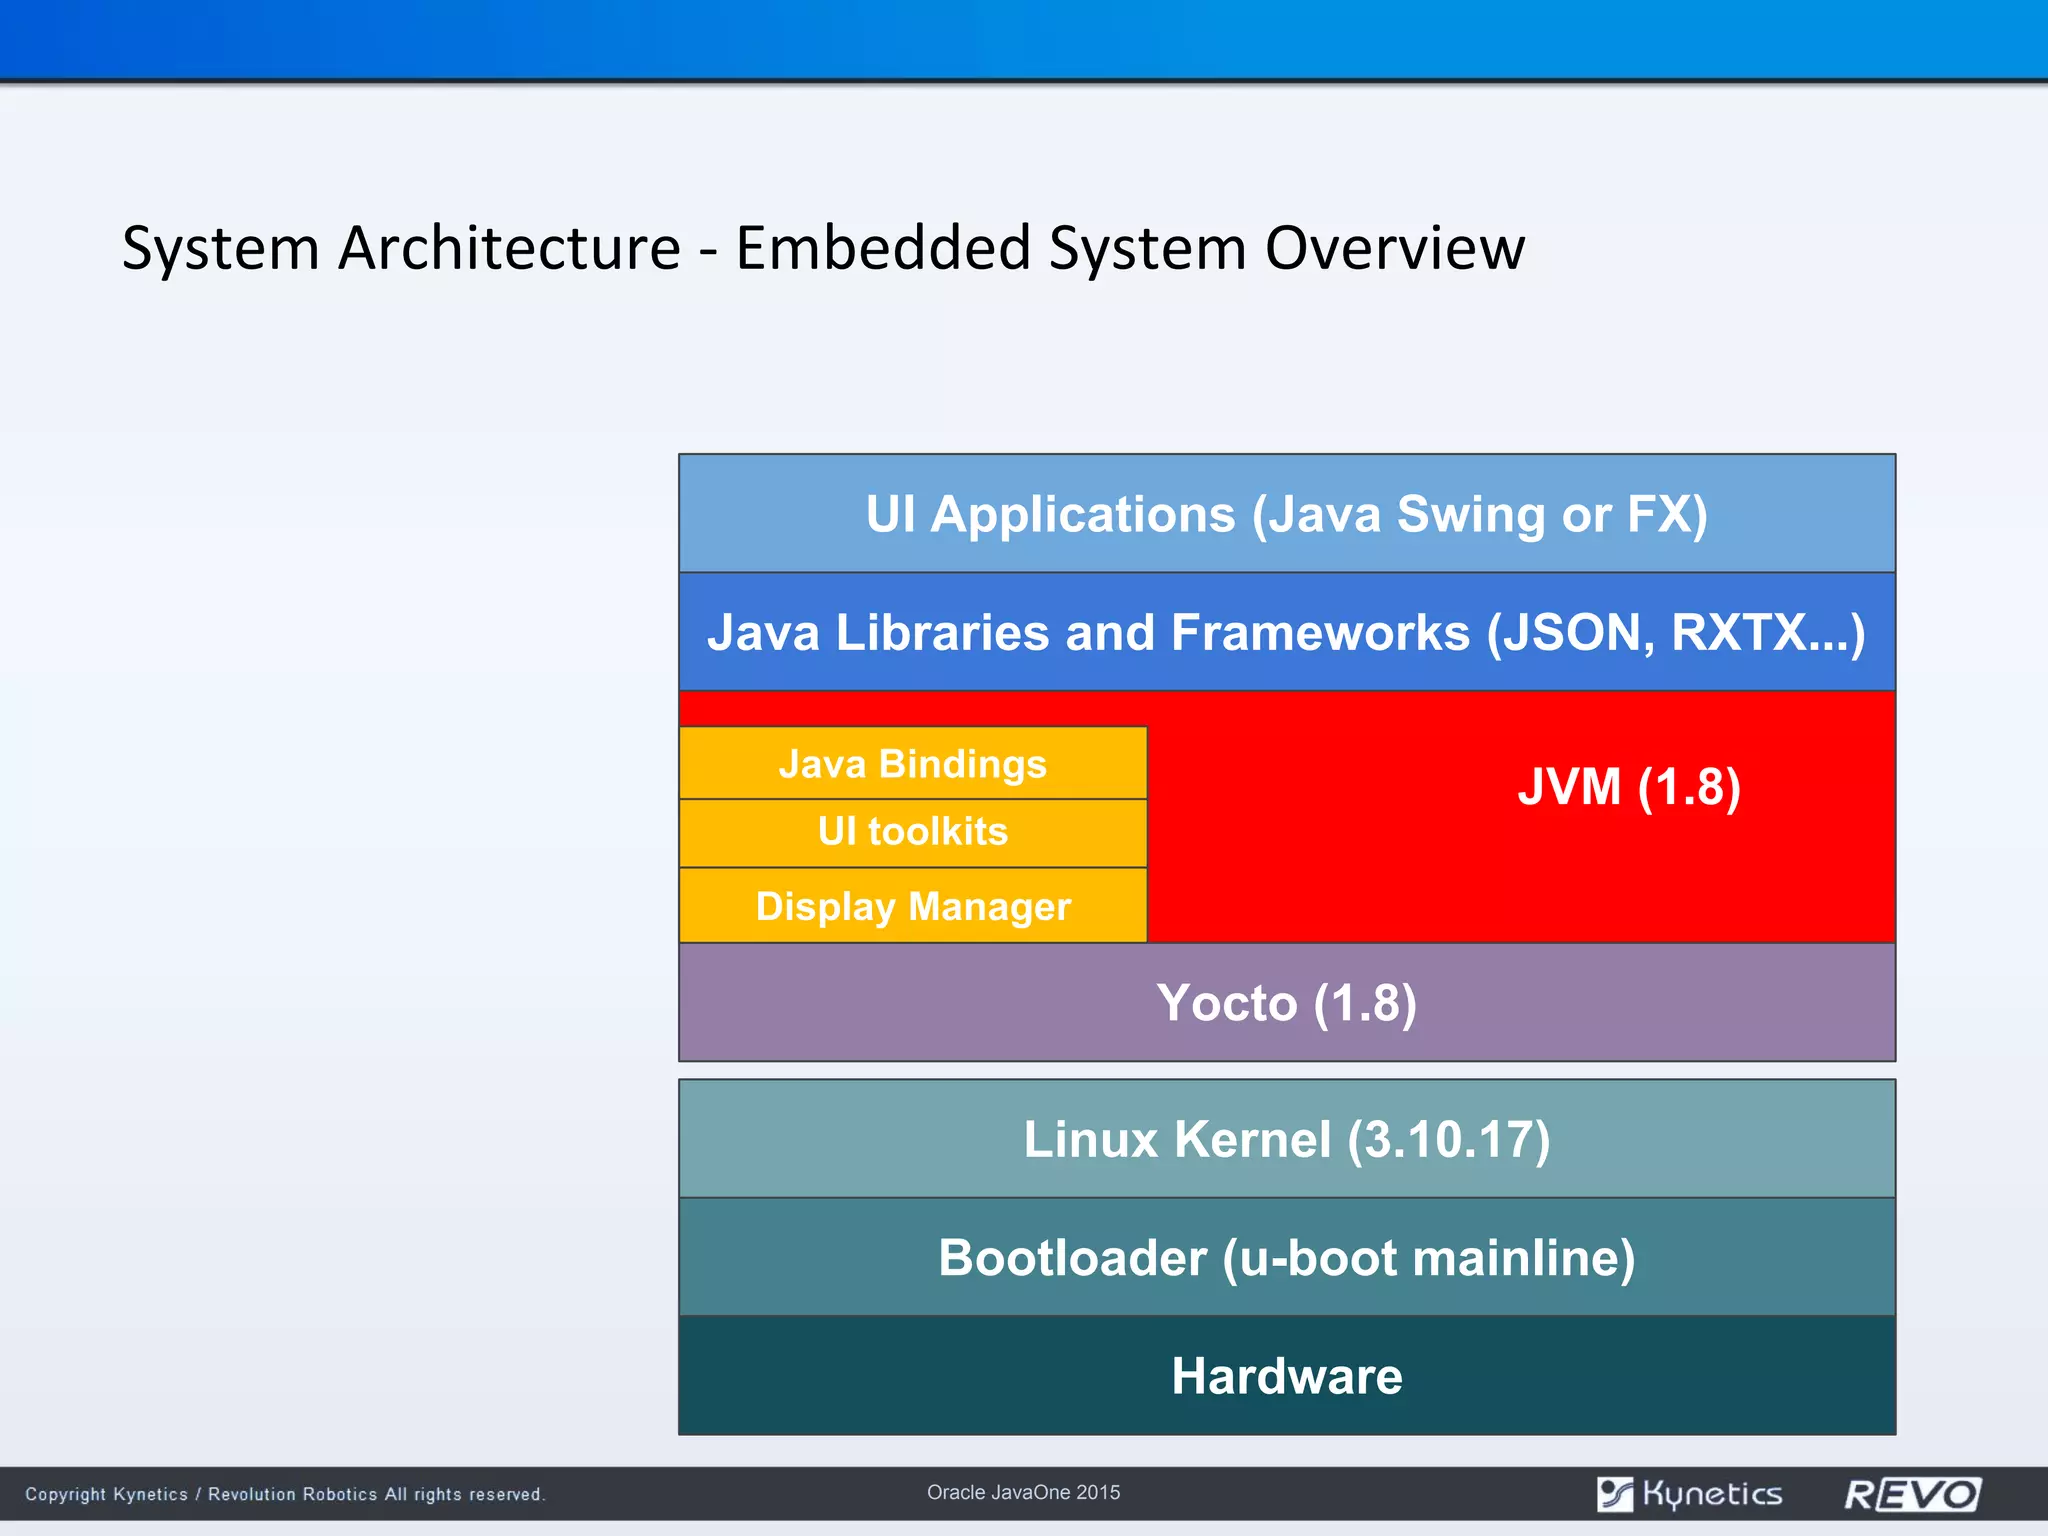Click the 'Display Manager' box
2048x1536 pixels.
(x=913, y=905)
